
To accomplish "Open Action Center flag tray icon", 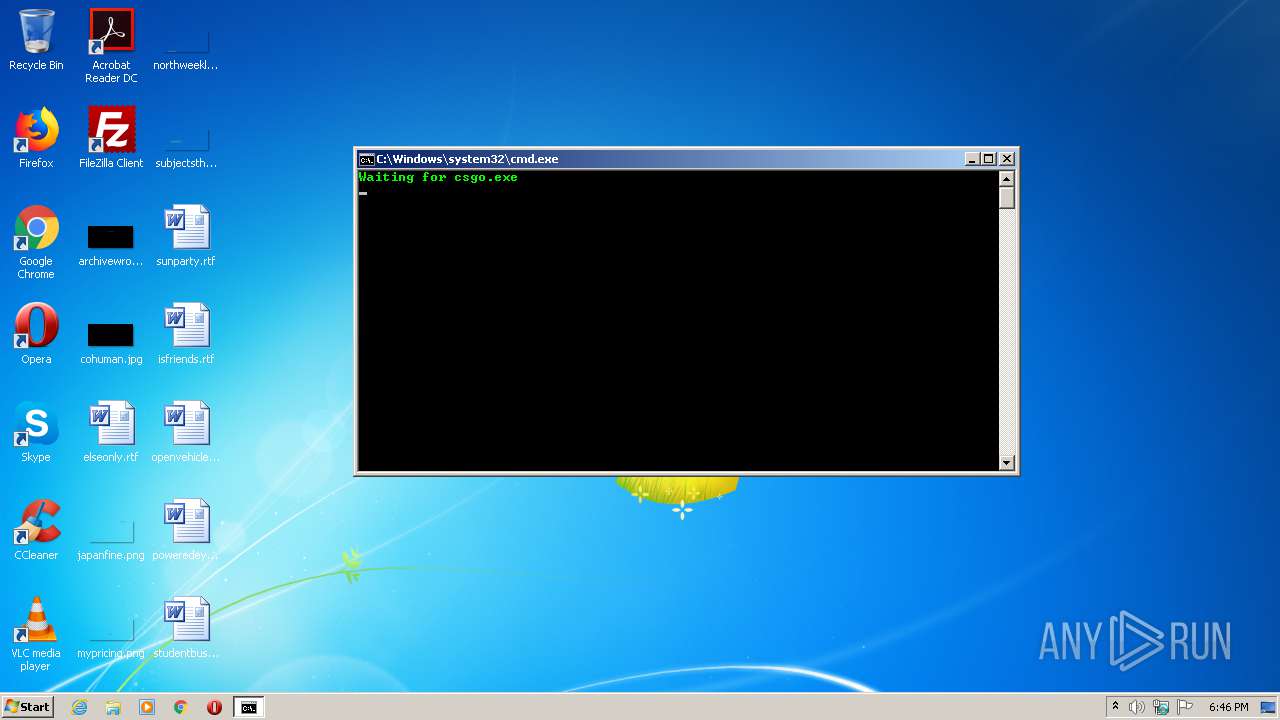I will pos(1185,707).
